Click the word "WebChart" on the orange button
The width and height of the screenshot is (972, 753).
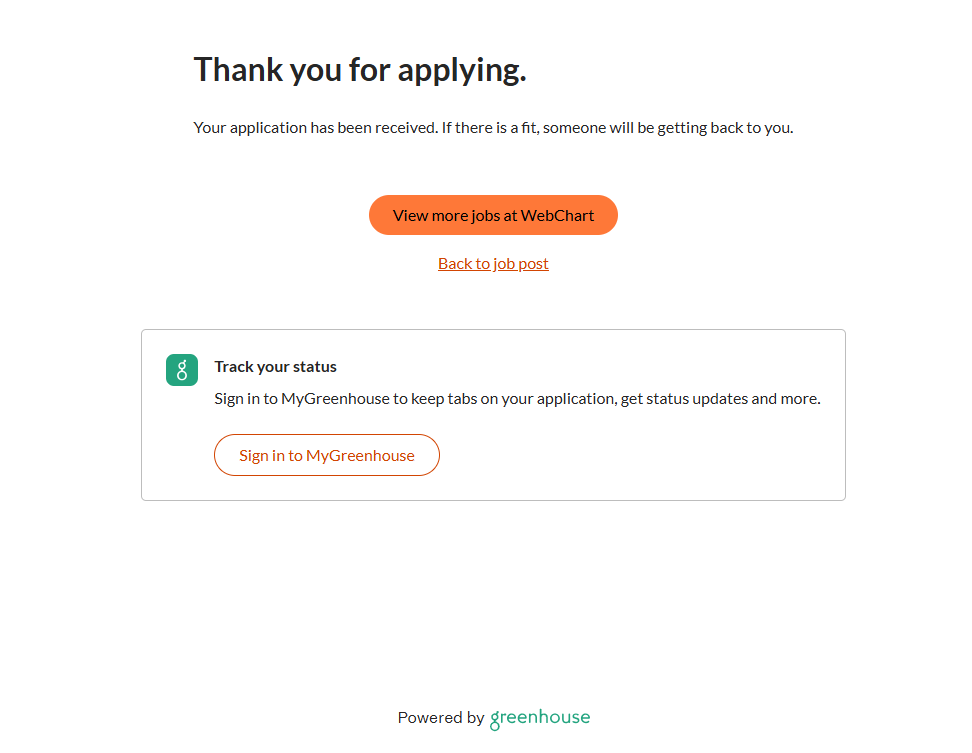coord(557,216)
